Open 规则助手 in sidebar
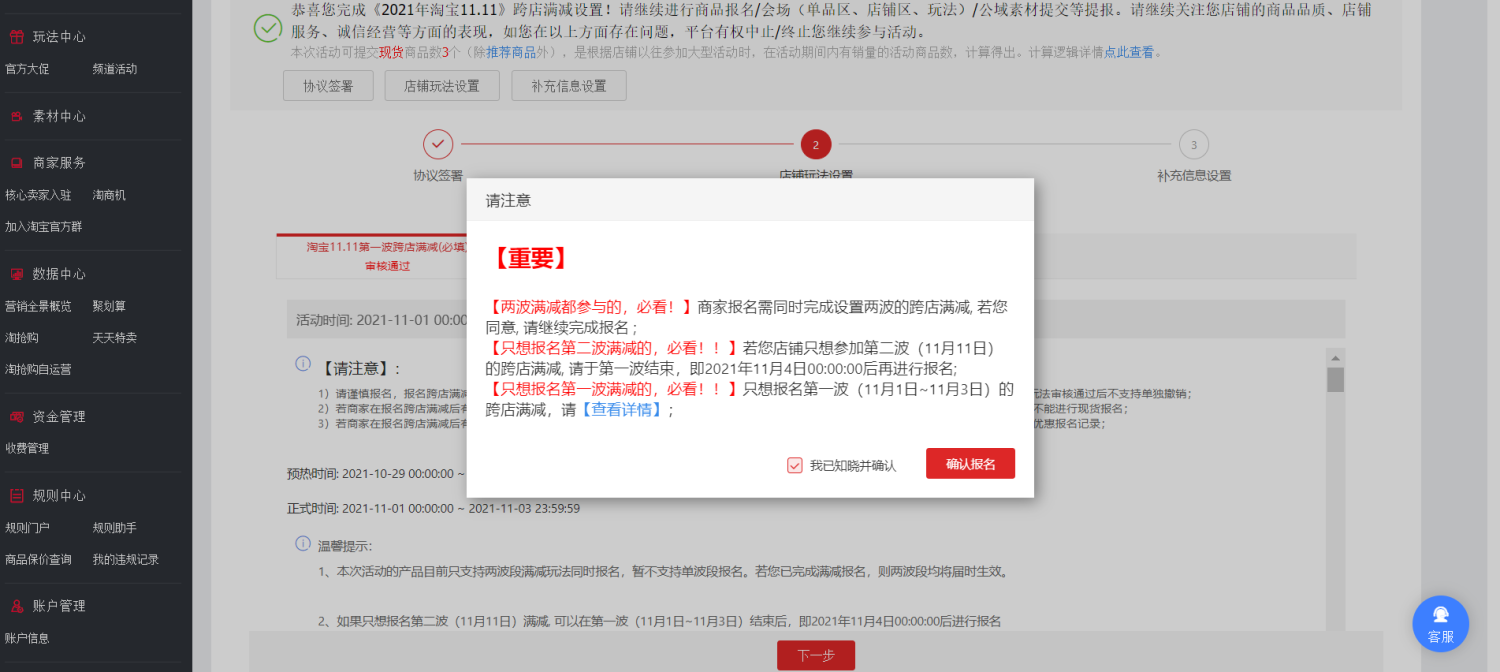 coord(115,528)
